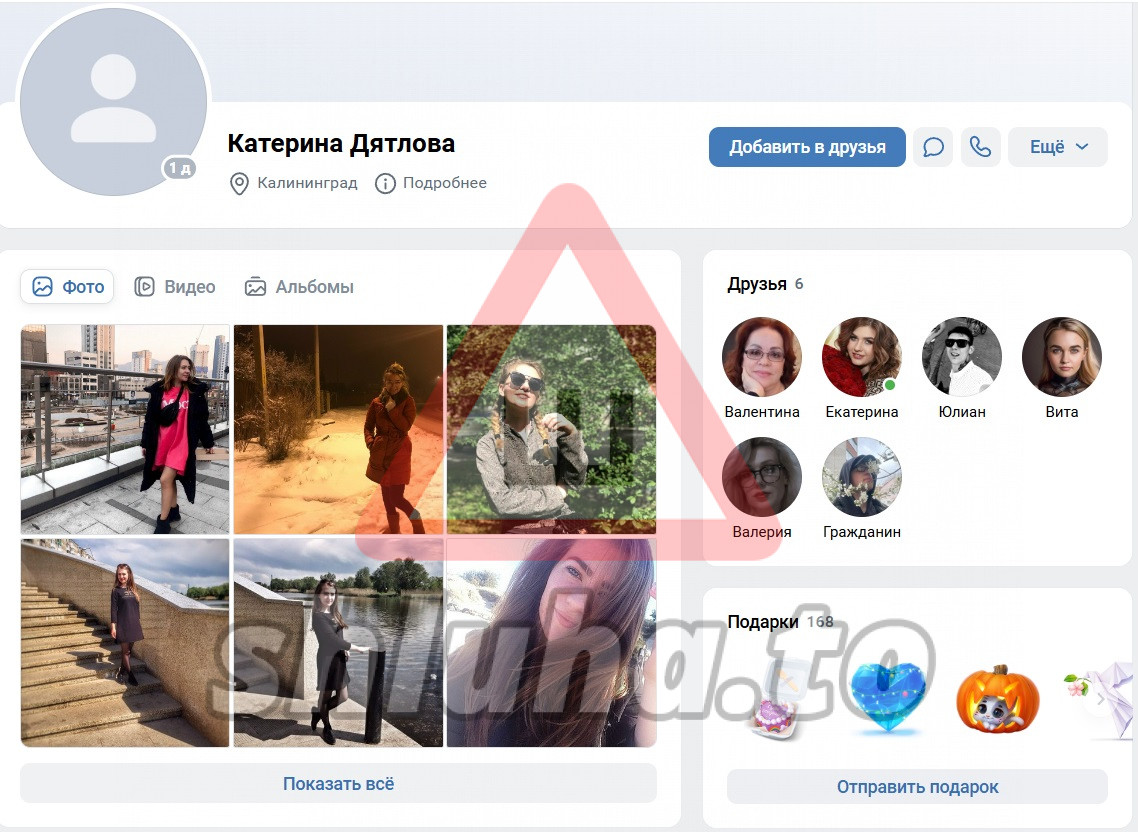Click the birthday cake gift icon

(774, 711)
